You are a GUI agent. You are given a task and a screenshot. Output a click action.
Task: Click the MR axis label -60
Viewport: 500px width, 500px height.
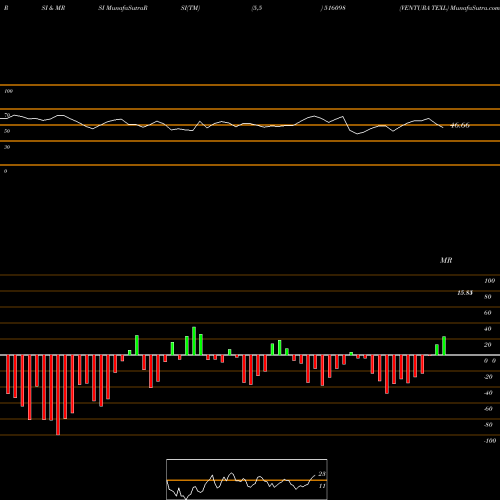(x=488, y=409)
